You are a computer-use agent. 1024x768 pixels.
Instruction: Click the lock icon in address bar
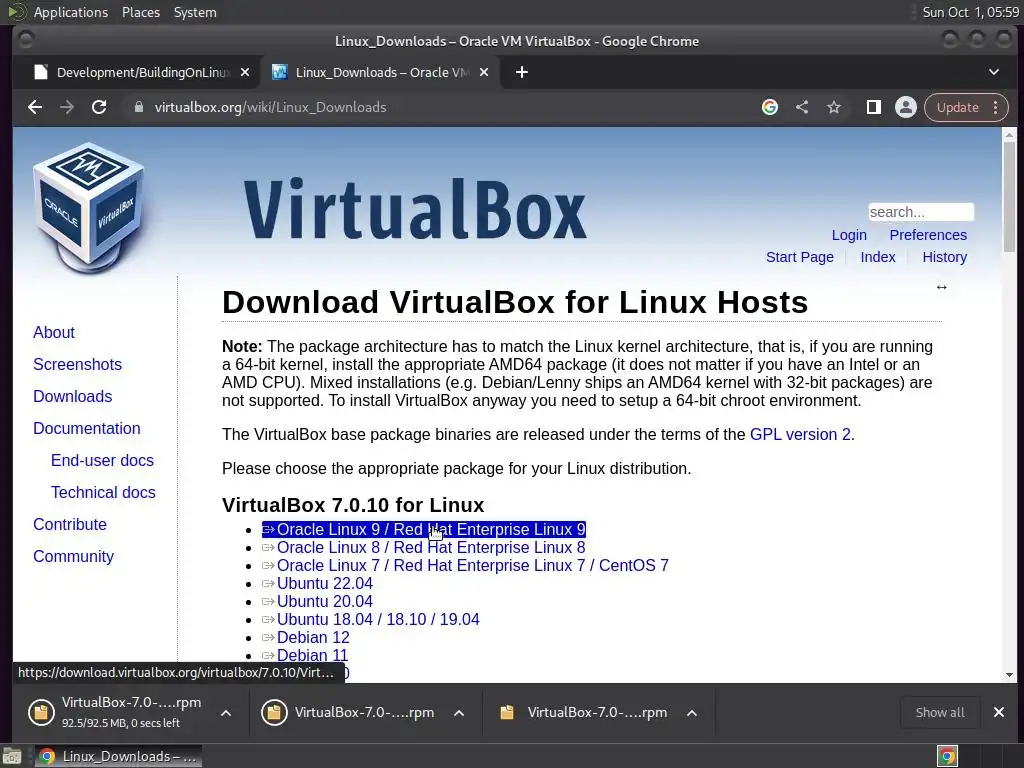138,107
